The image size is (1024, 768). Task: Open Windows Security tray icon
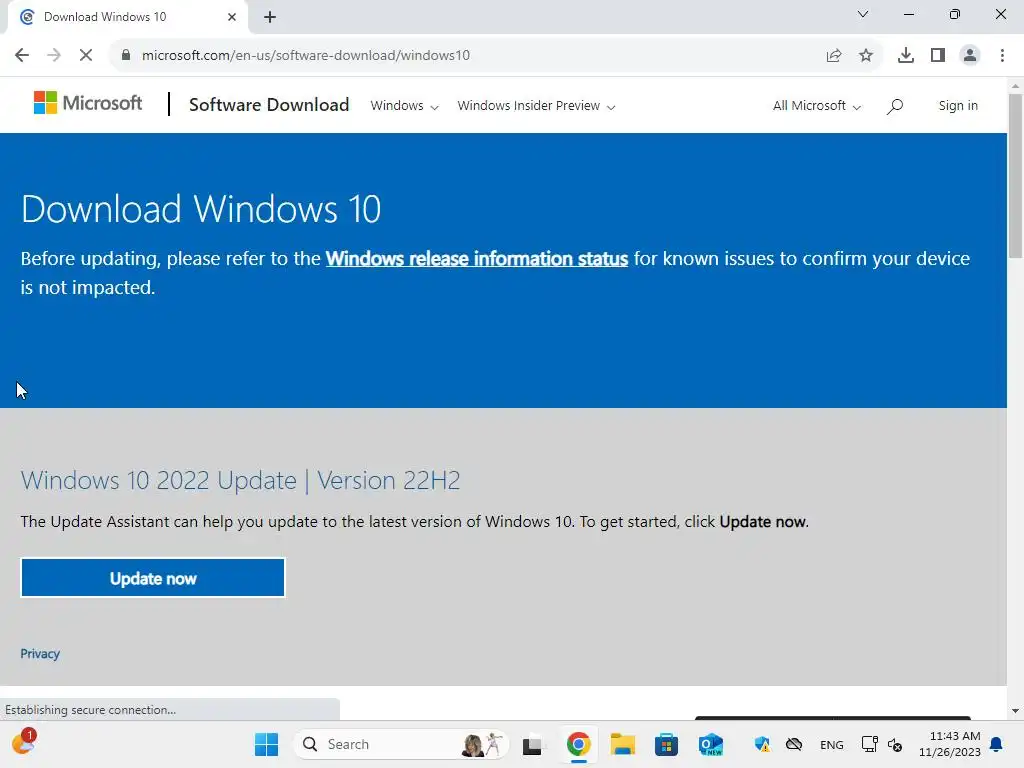[x=761, y=744]
